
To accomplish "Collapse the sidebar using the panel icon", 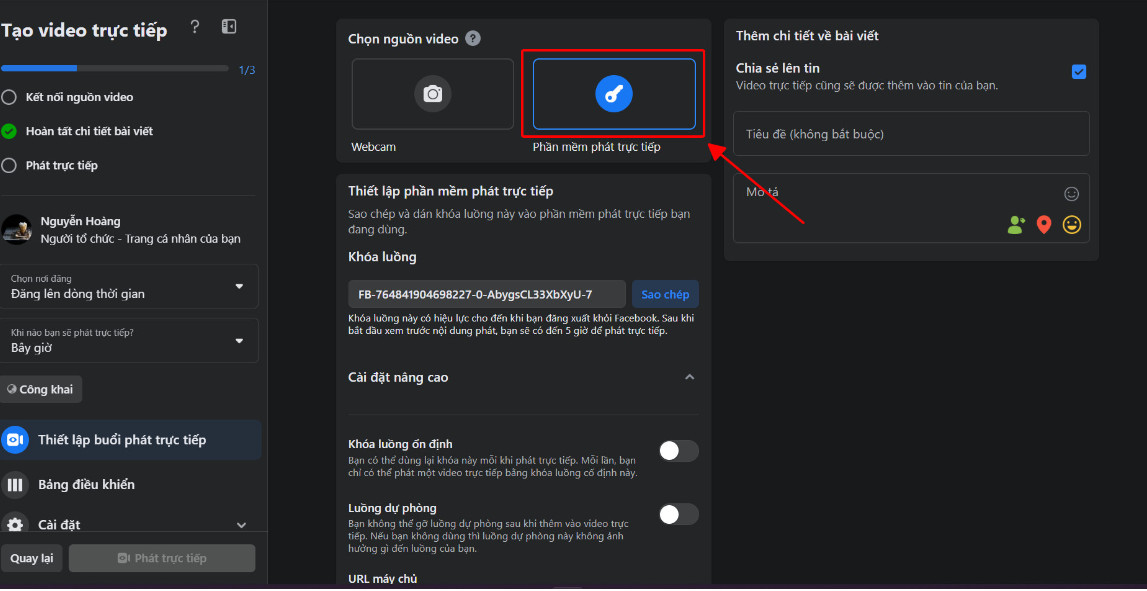I will point(229,27).
